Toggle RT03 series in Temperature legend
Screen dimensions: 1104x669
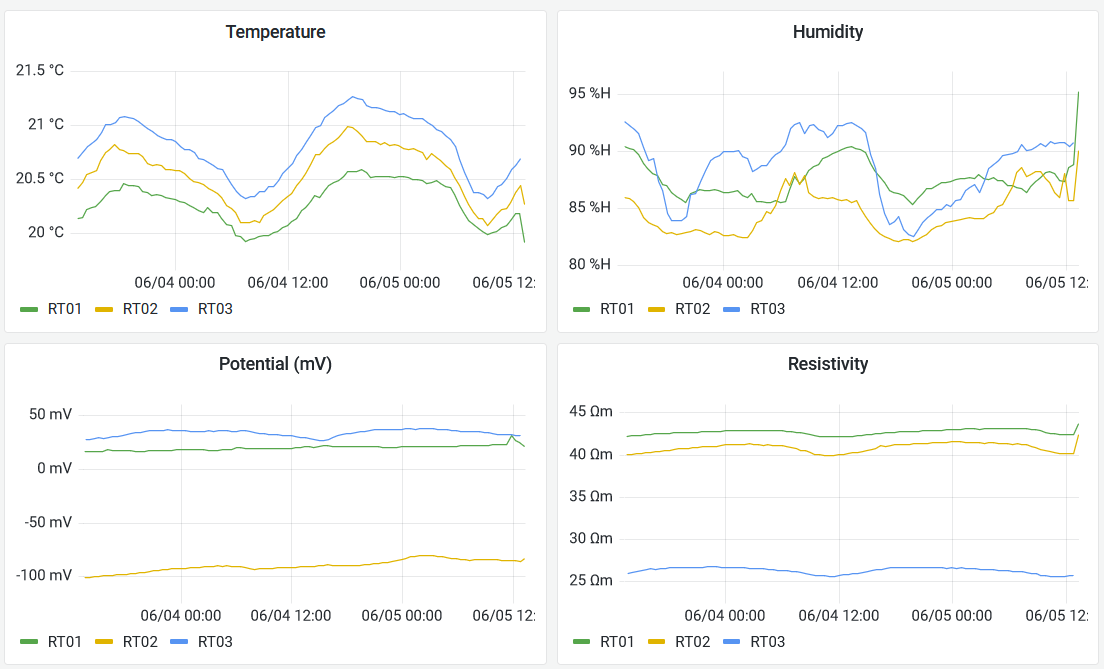[x=215, y=309]
